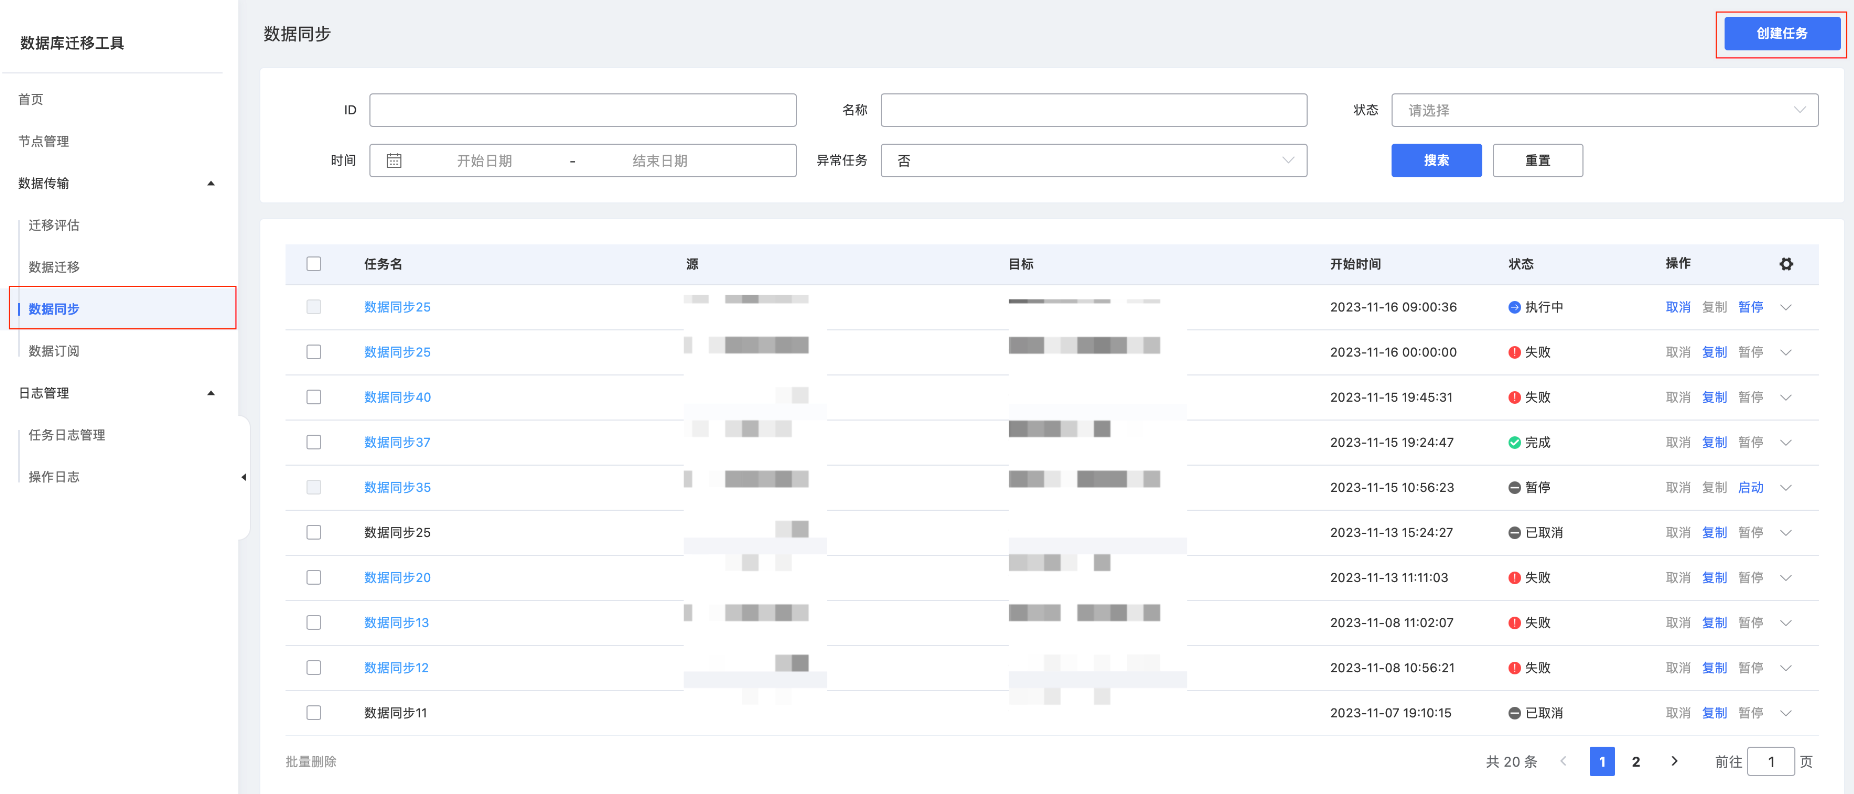Open the 数据同步20 task link
The image size is (1854, 794).
tap(397, 577)
